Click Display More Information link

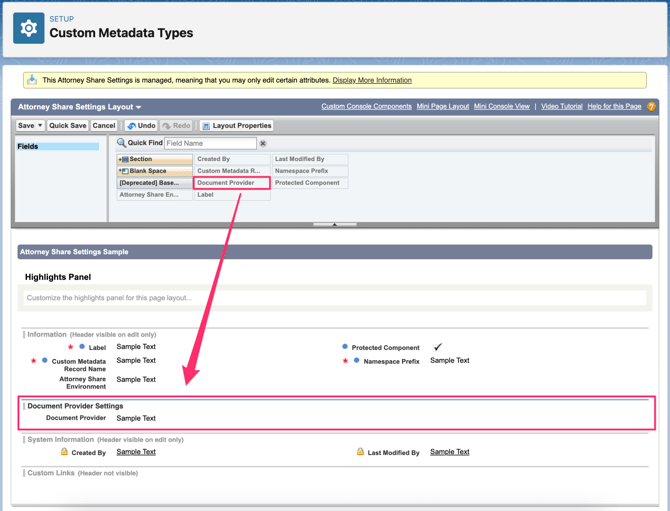pyautogui.click(x=372, y=80)
